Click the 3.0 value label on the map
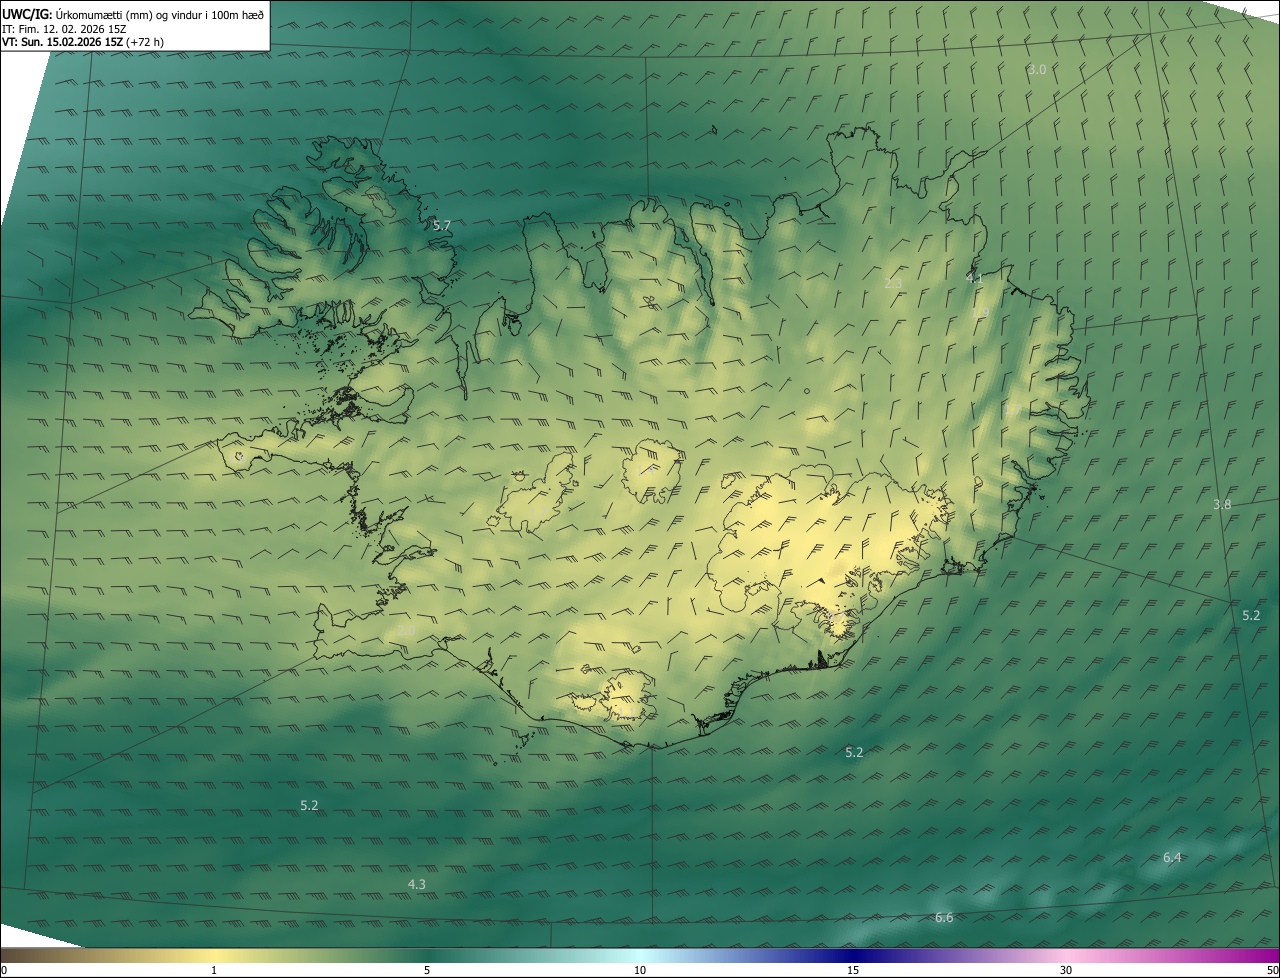Image resolution: width=1280 pixels, height=978 pixels. 1037,69
